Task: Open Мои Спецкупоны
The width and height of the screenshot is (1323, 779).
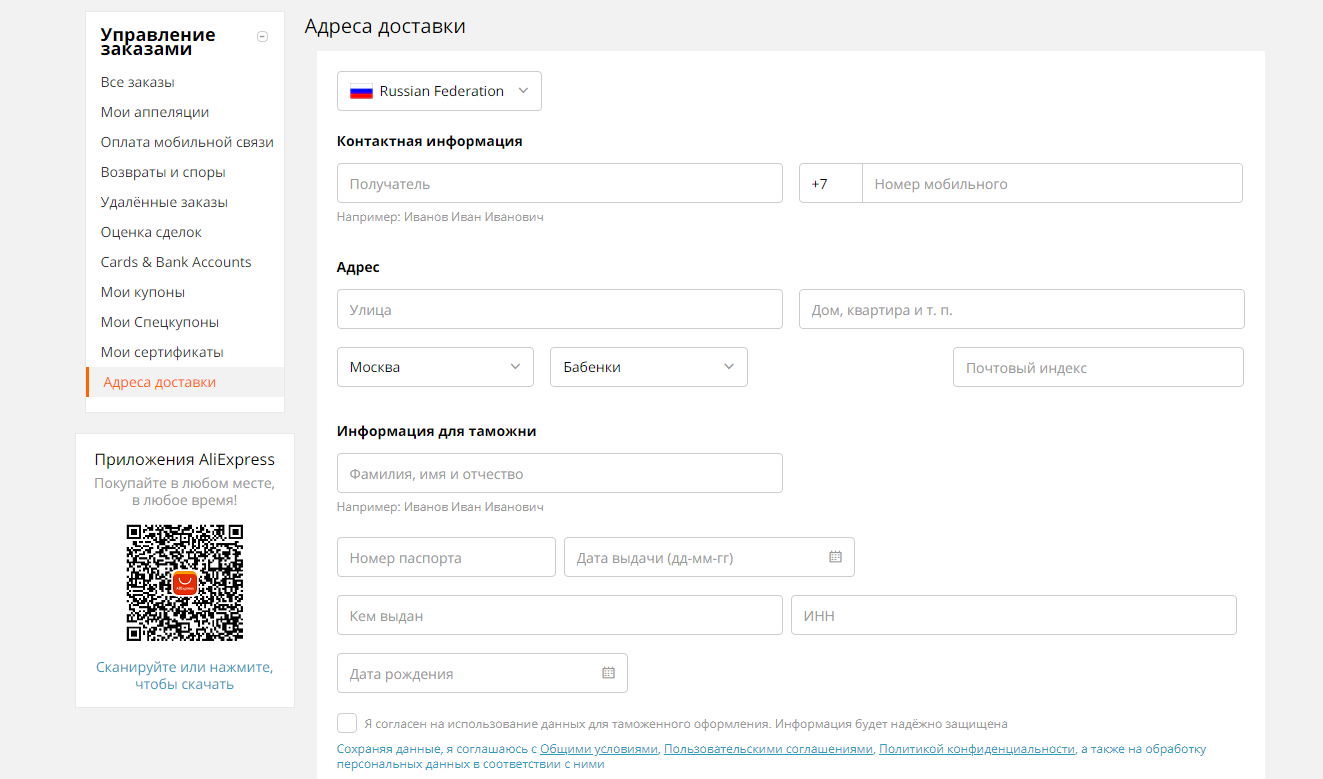Action: pos(160,322)
